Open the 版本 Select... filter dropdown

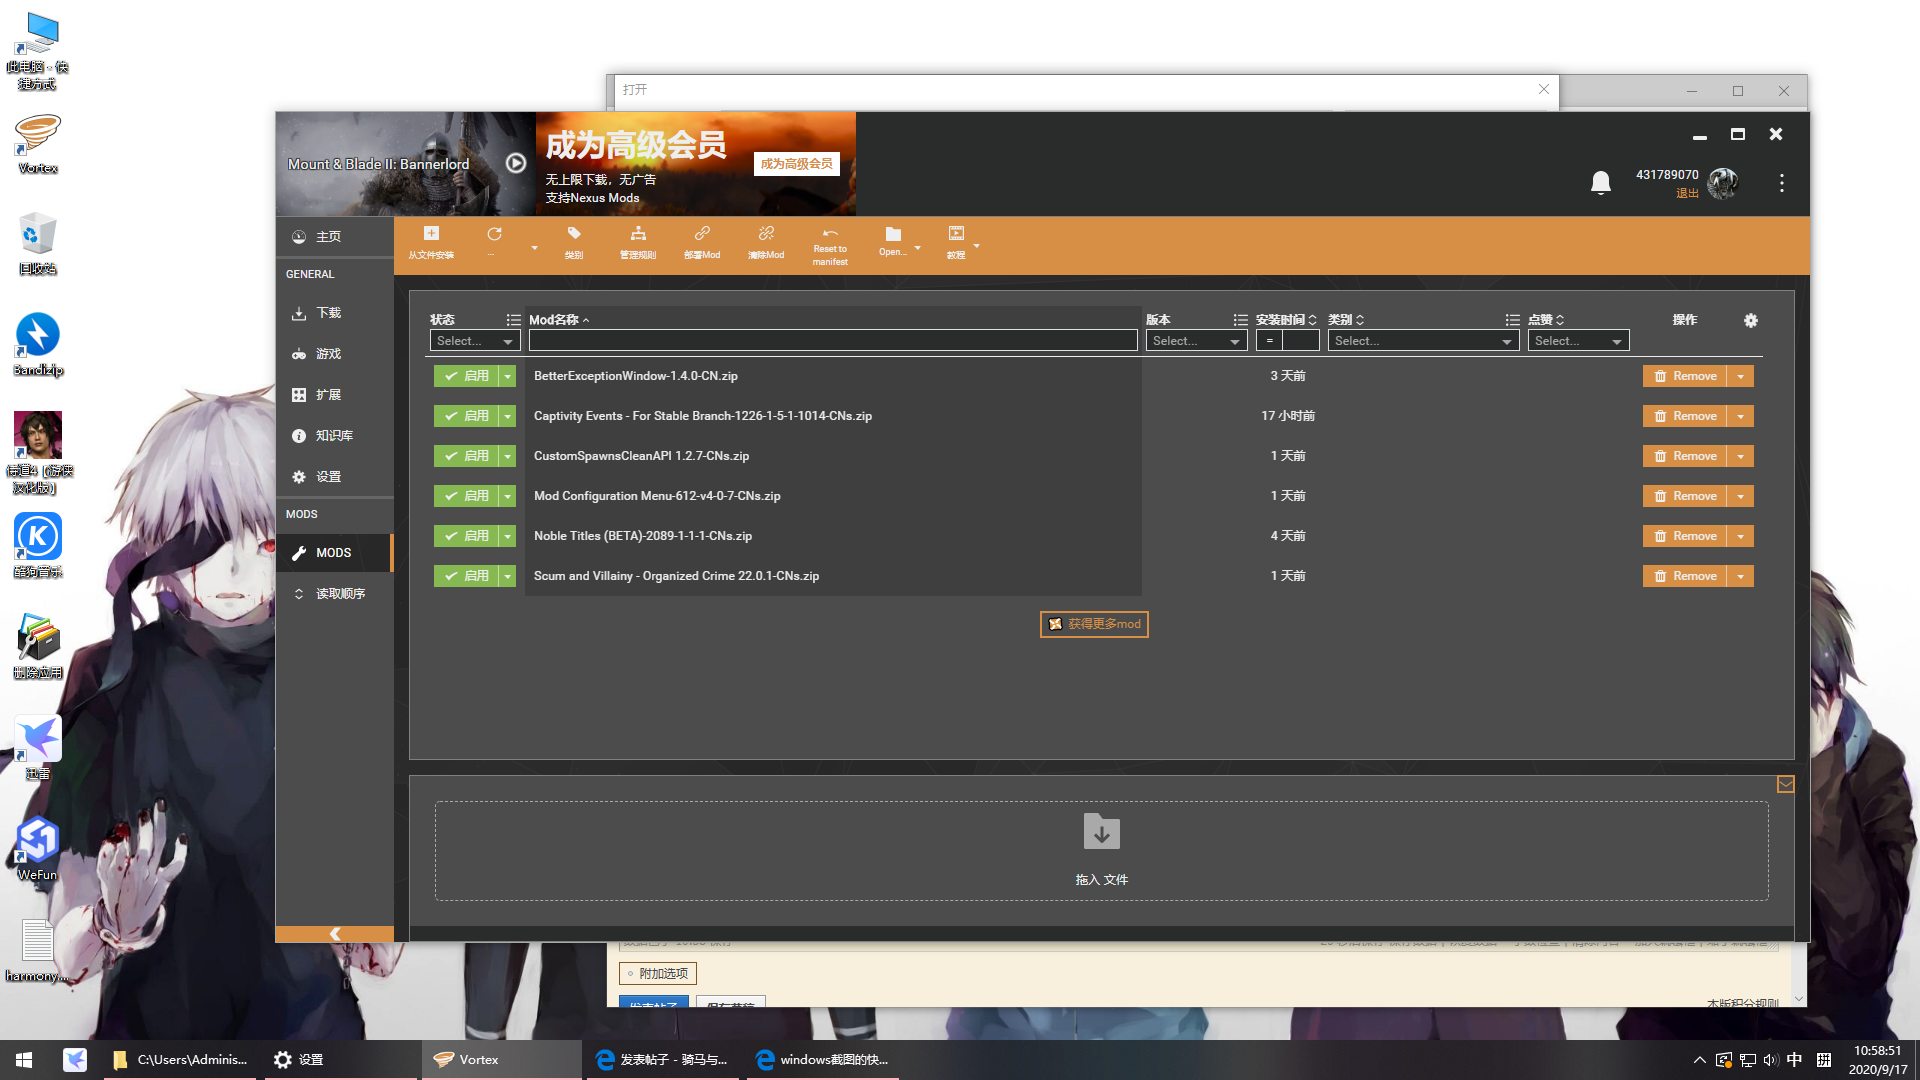(x=1196, y=341)
